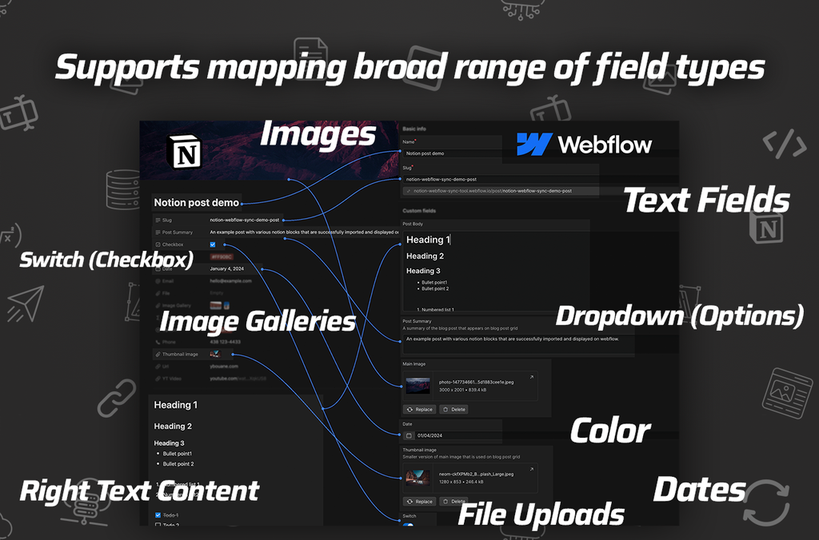Click Heading 1 in the Notion page body
Screen dimensions: 819x540
[x=176, y=405]
